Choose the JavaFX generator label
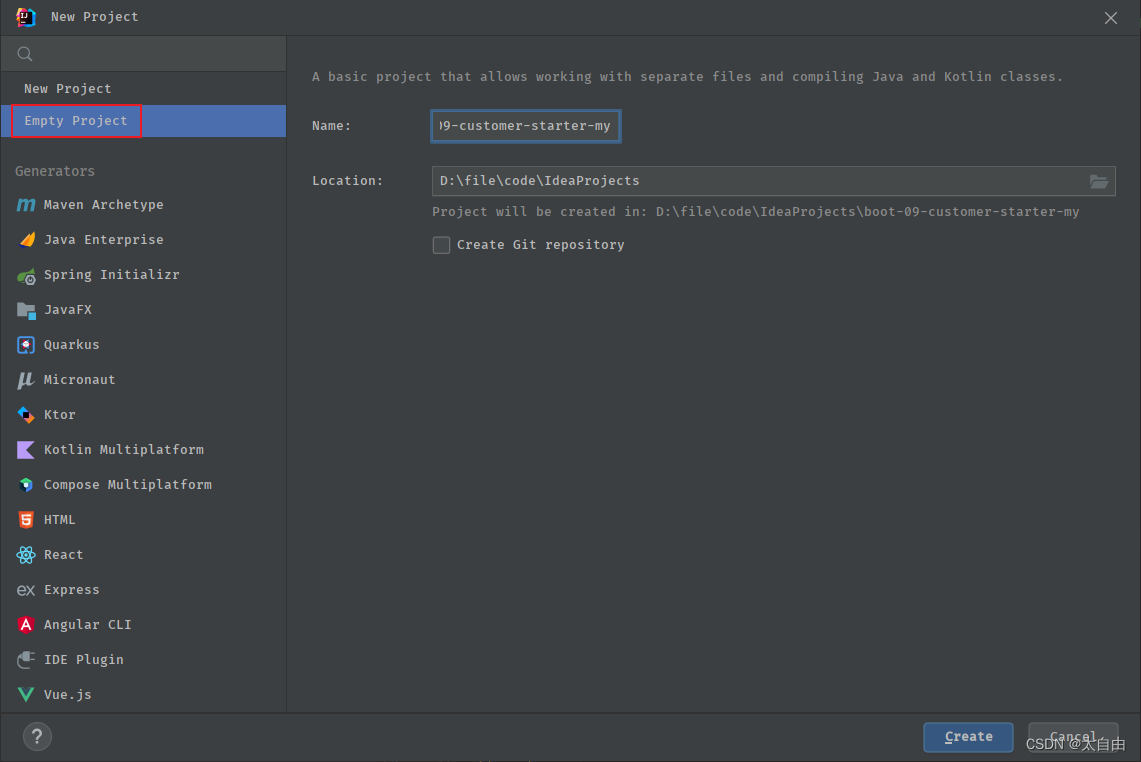 click(68, 310)
